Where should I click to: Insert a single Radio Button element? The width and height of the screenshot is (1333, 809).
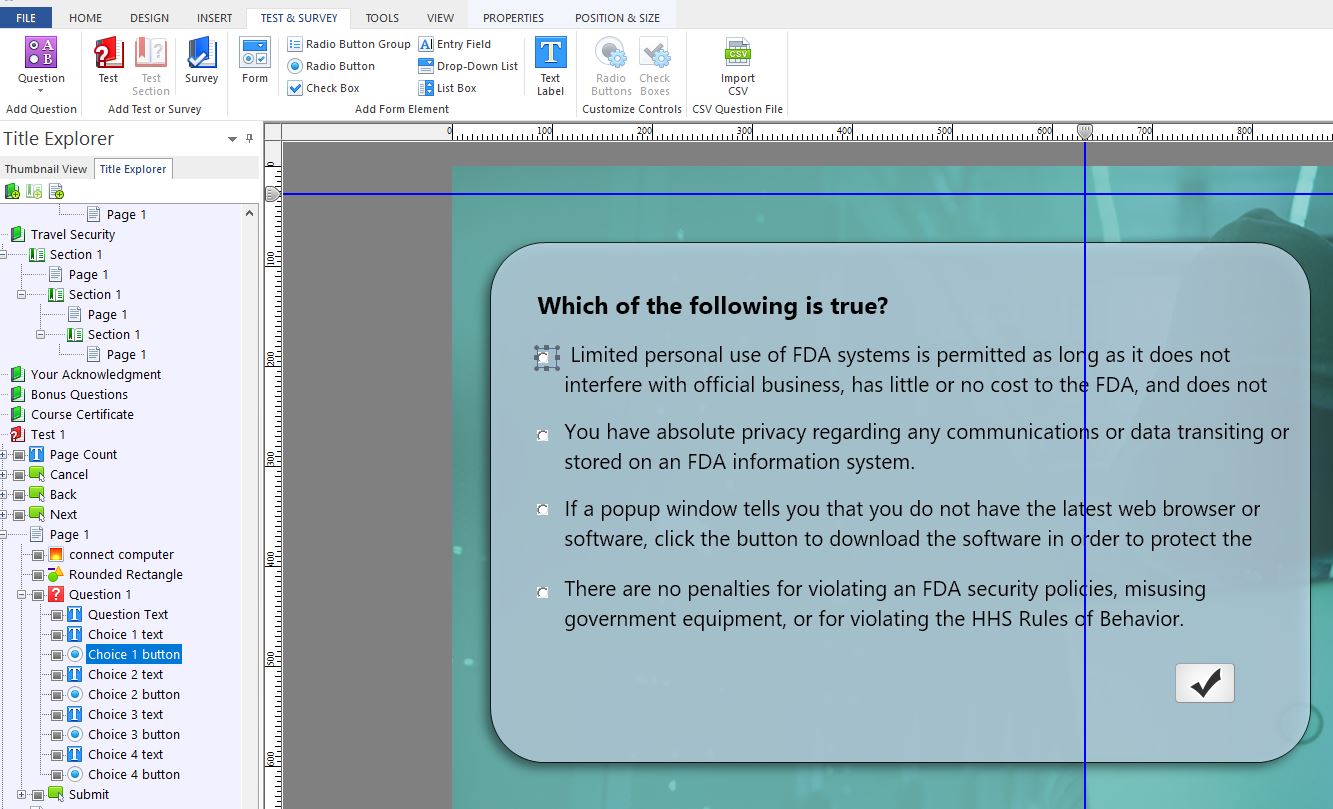click(331, 66)
